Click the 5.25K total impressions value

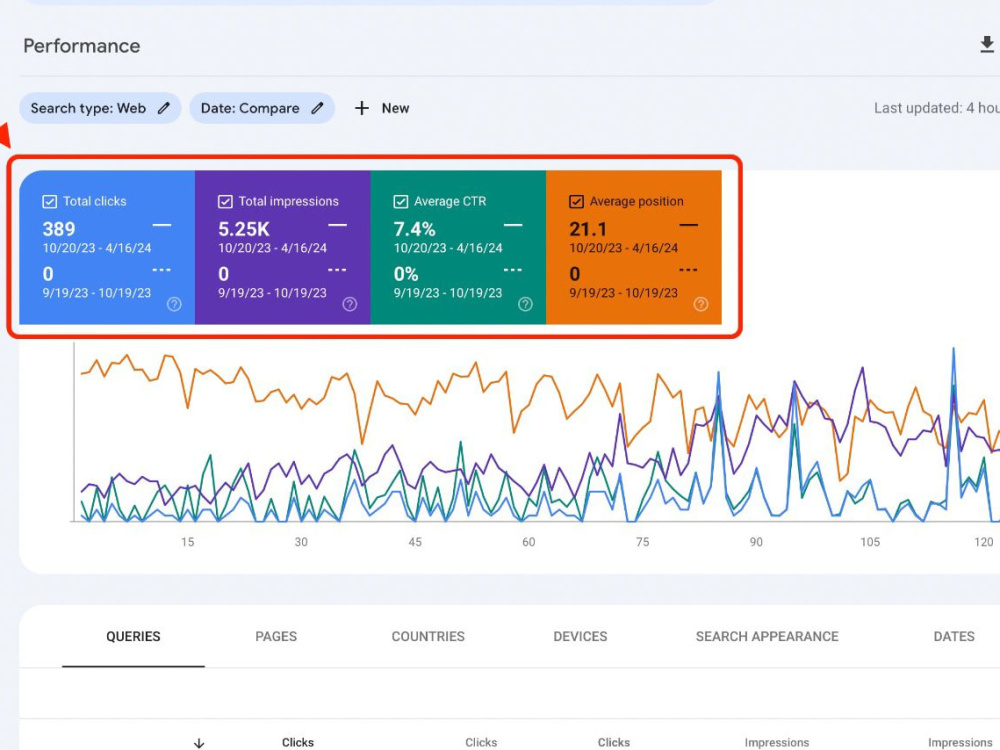(x=244, y=229)
